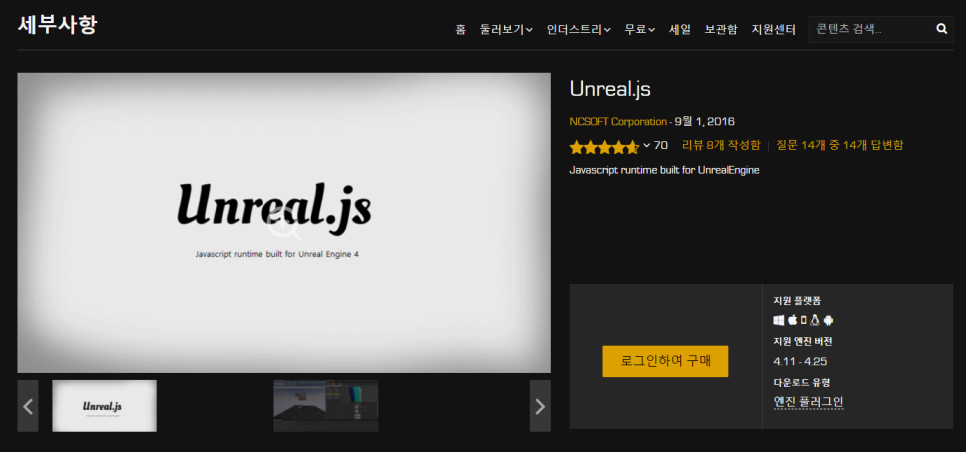Viewport: 966px width, 452px height.
Task: Click the large Unreal.js preview image
Action: 284,223
